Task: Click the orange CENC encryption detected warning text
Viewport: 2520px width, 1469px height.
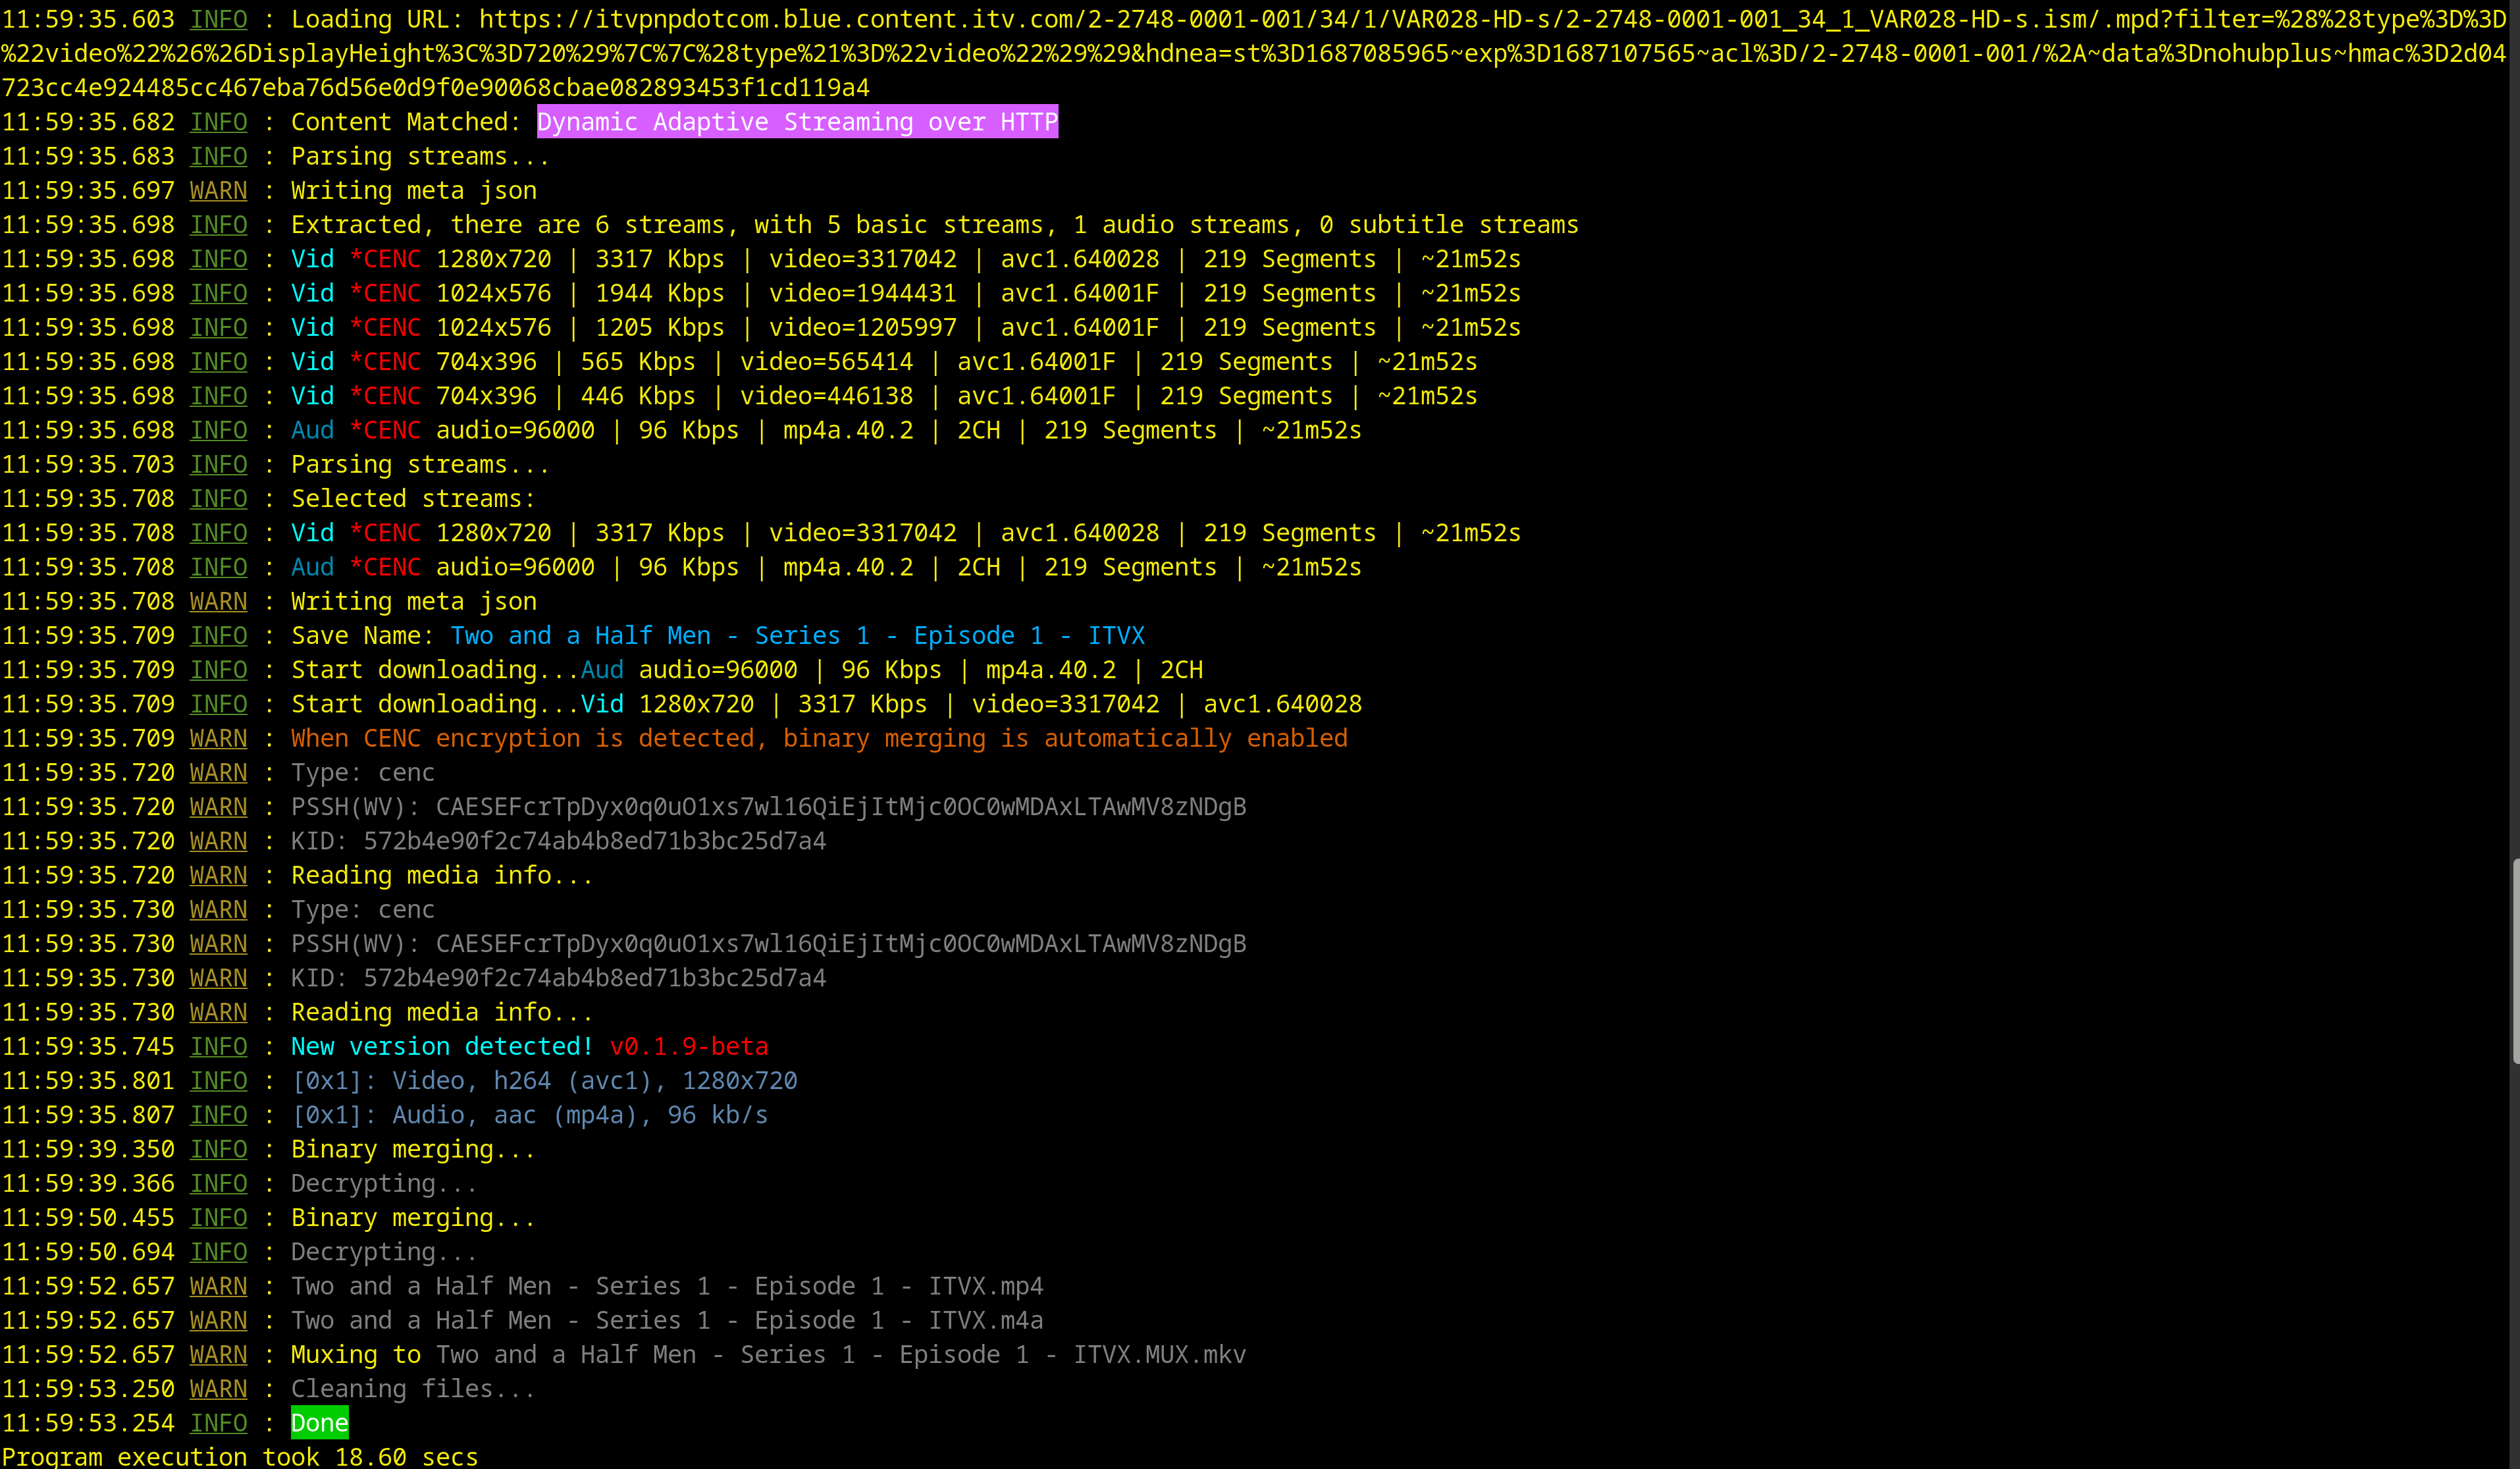Action: click(818, 738)
